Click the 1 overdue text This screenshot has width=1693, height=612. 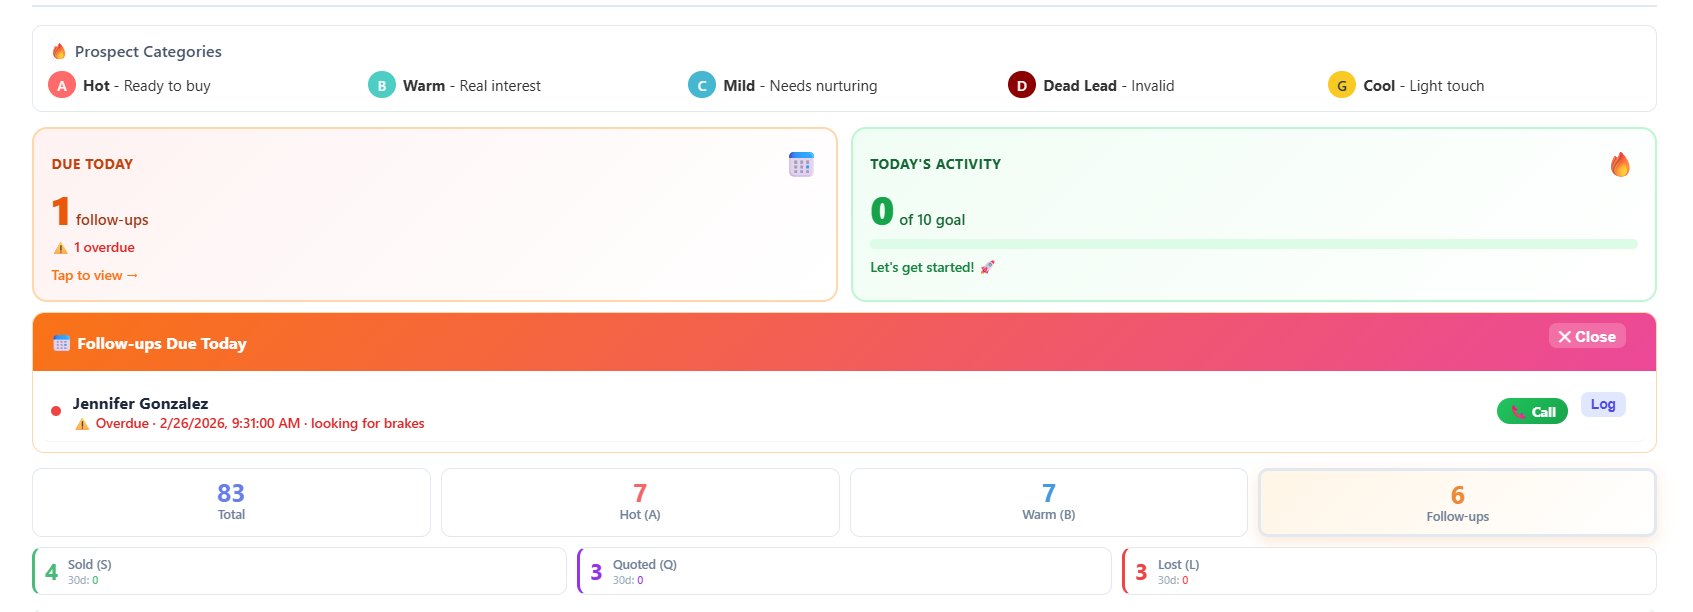pos(104,248)
